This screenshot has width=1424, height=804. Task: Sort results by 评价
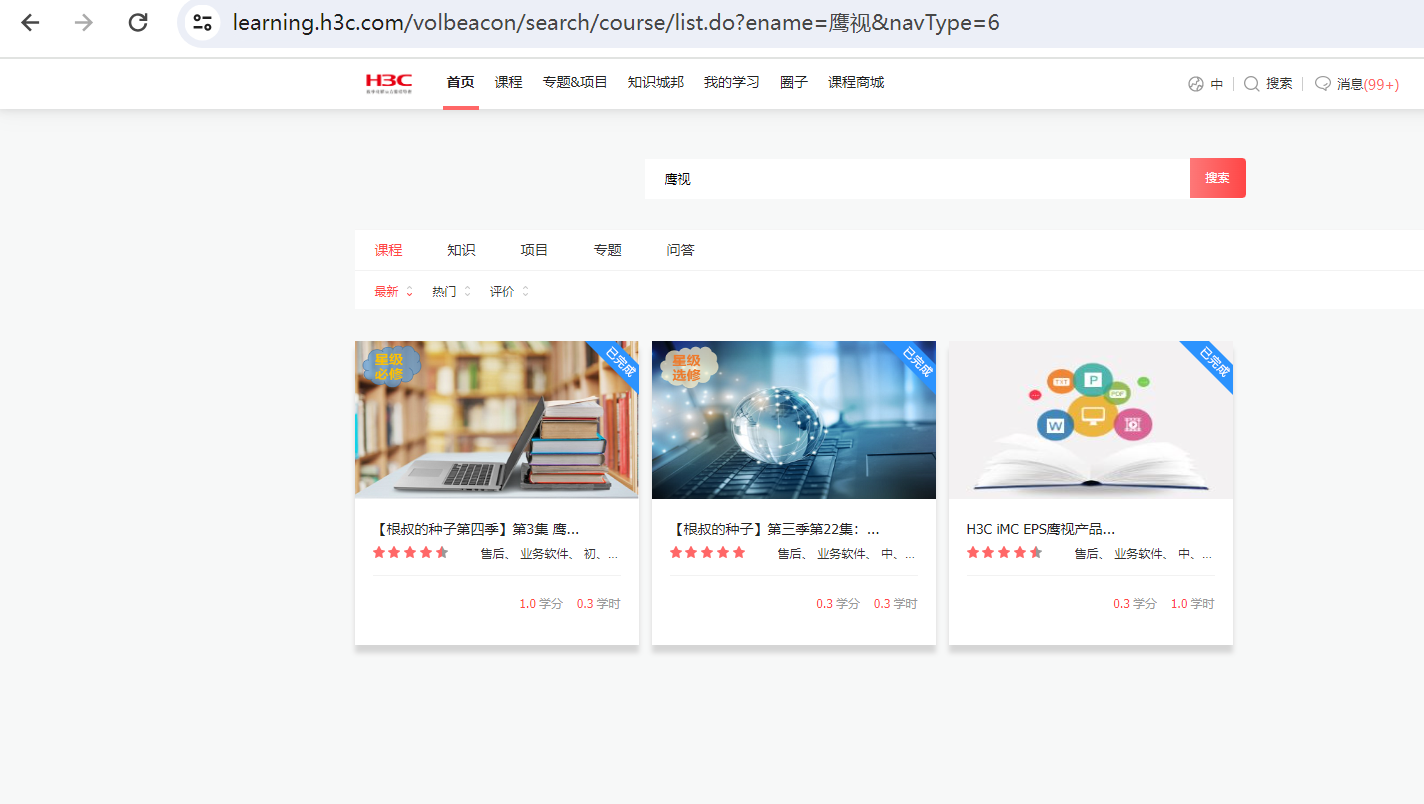coord(509,292)
